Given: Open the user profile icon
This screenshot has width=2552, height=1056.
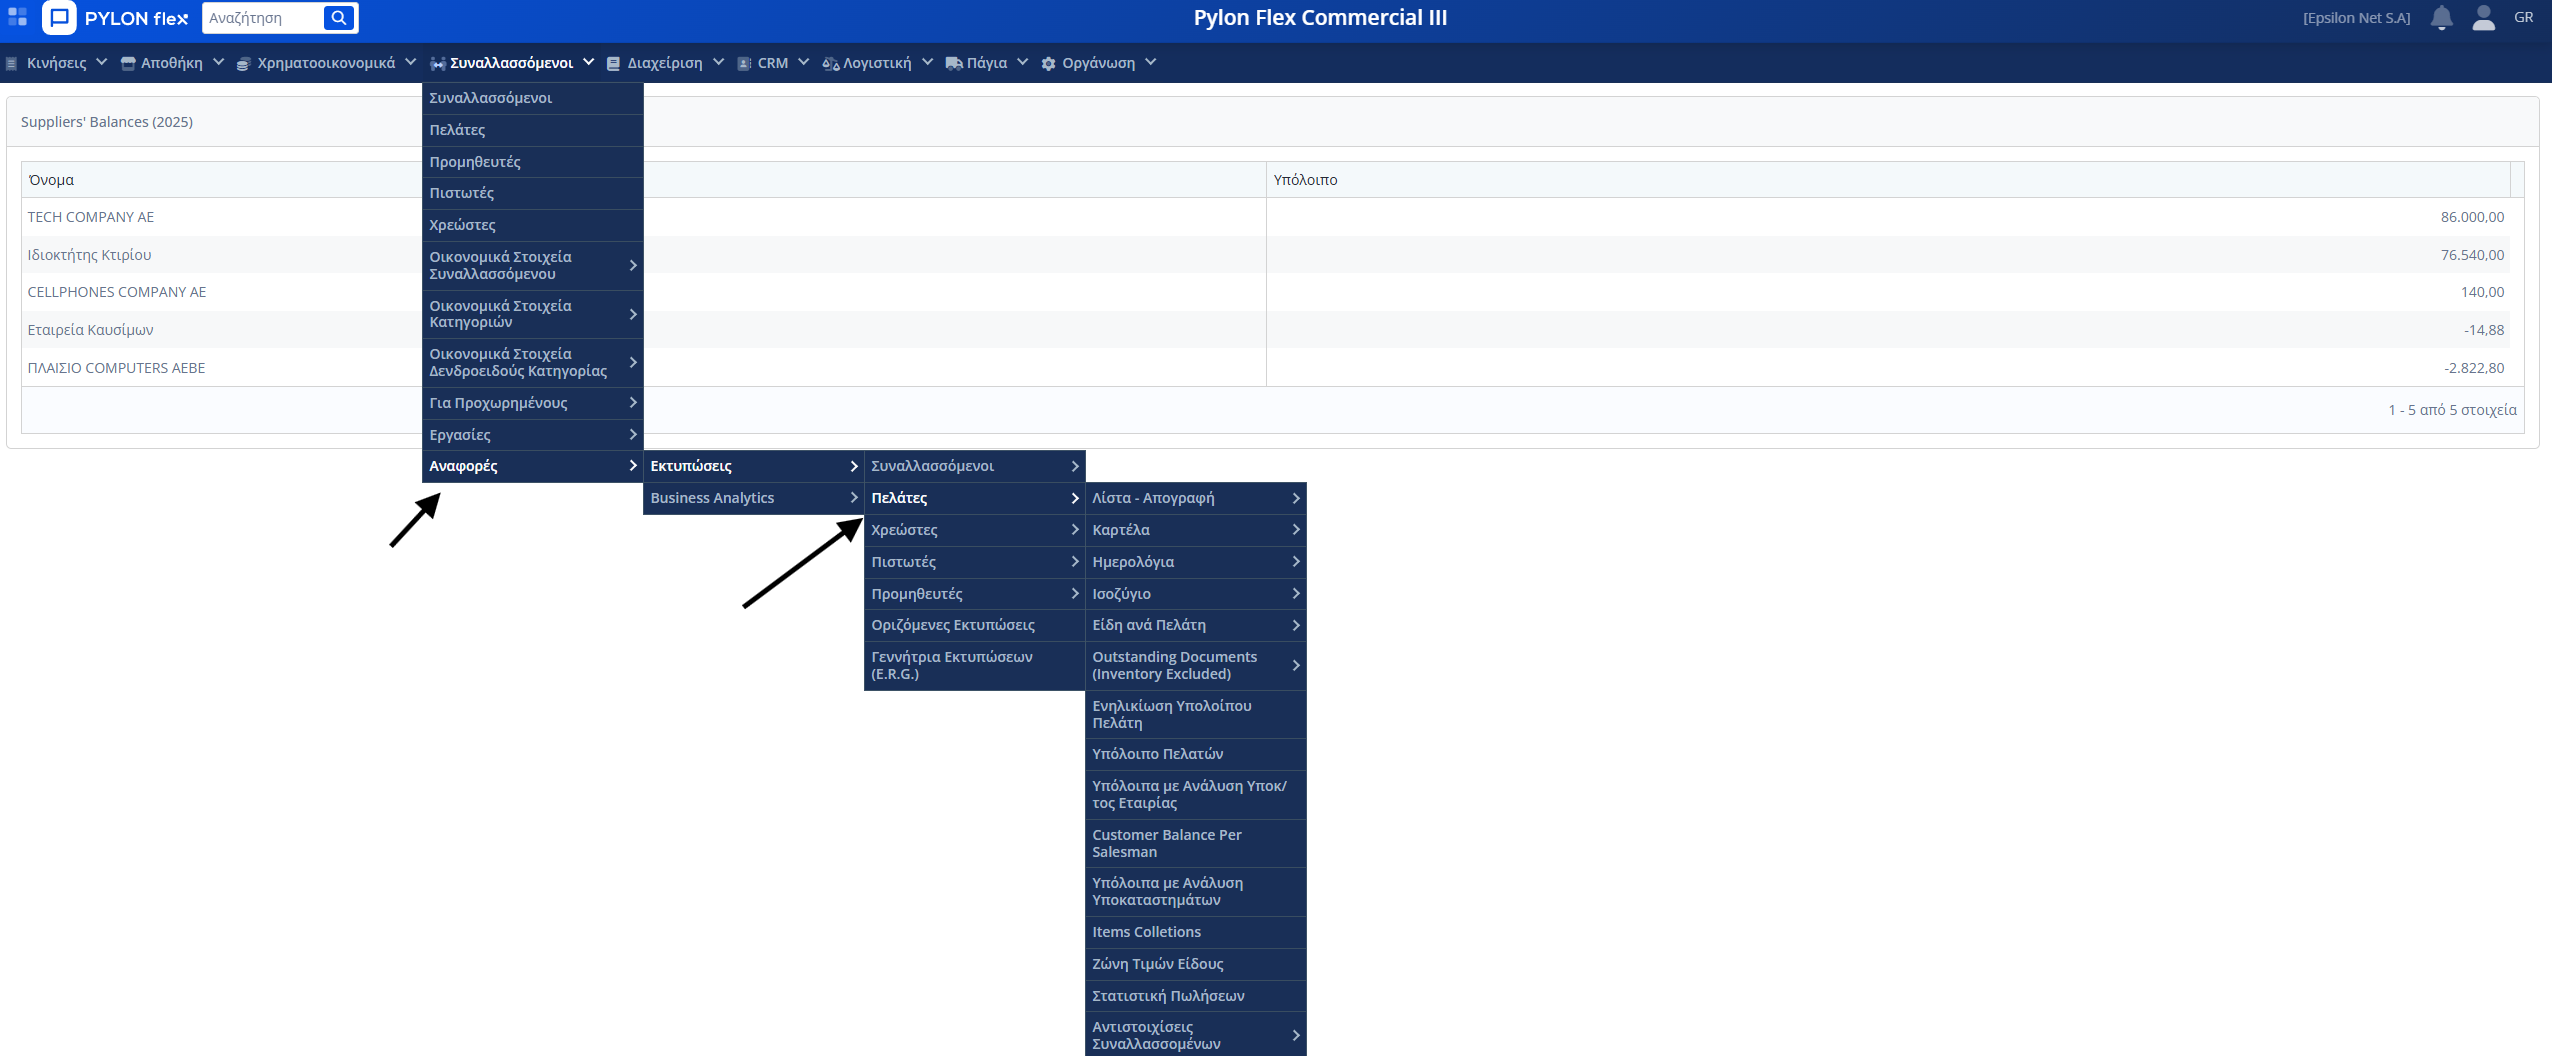Looking at the screenshot, I should [x=2483, y=18].
